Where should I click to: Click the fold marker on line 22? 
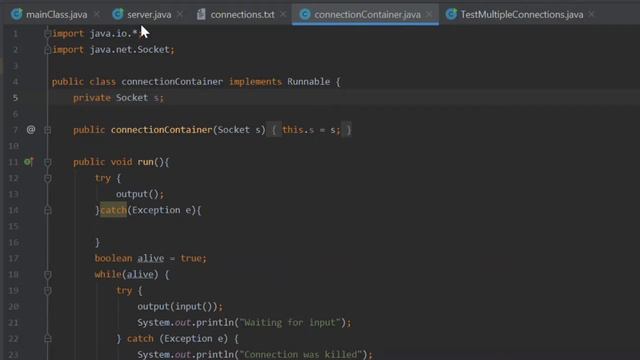[47, 339]
